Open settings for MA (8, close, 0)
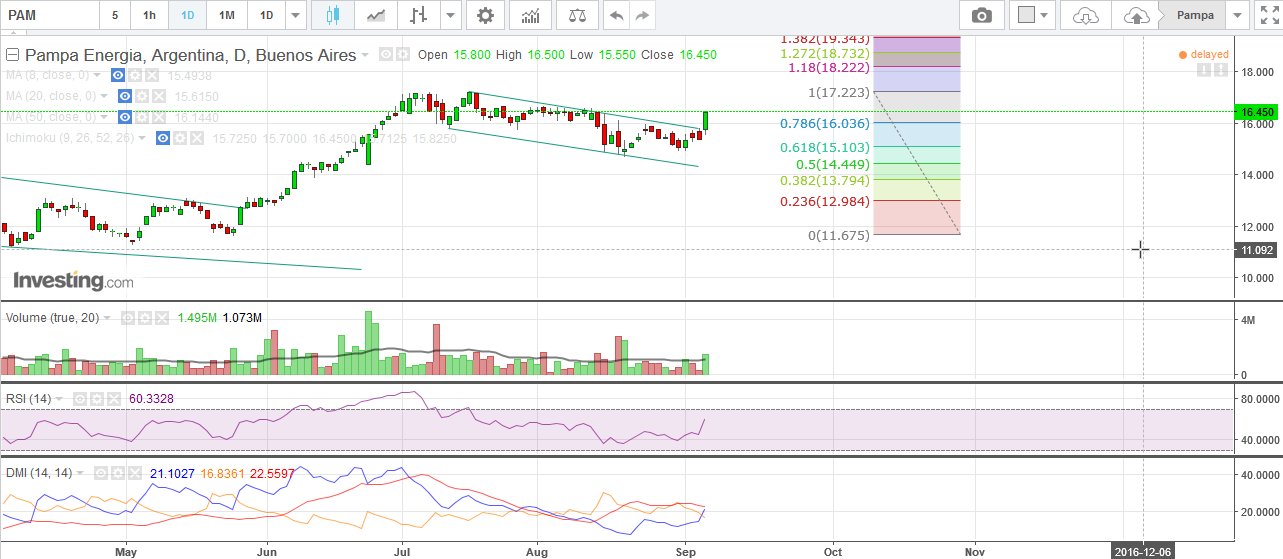 (136, 75)
